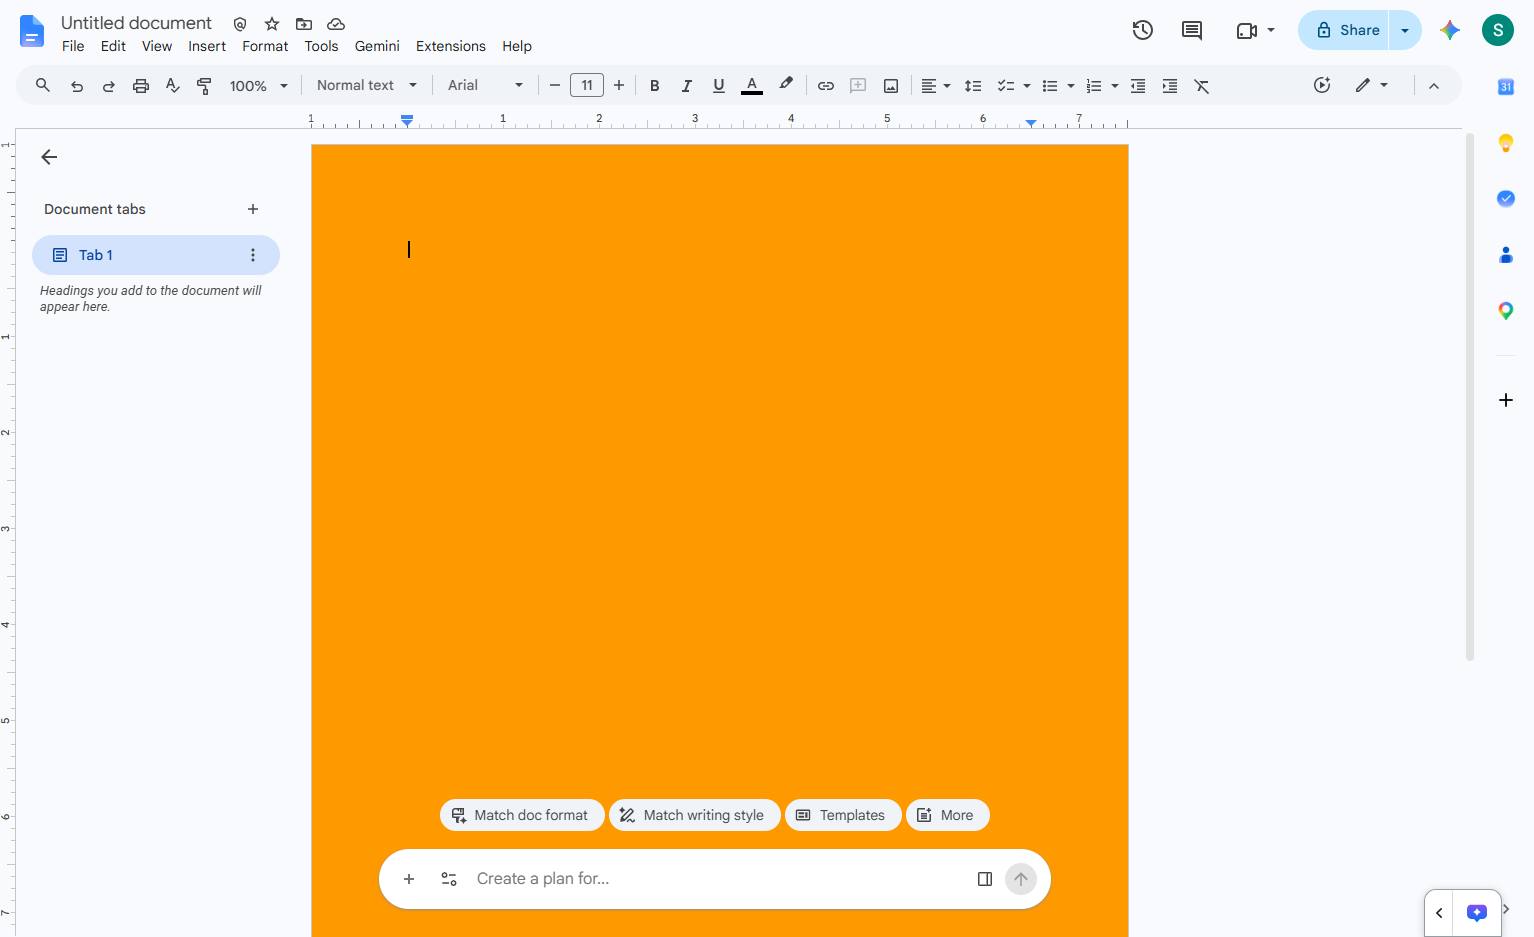Open the comments panel icon

coord(1192,30)
